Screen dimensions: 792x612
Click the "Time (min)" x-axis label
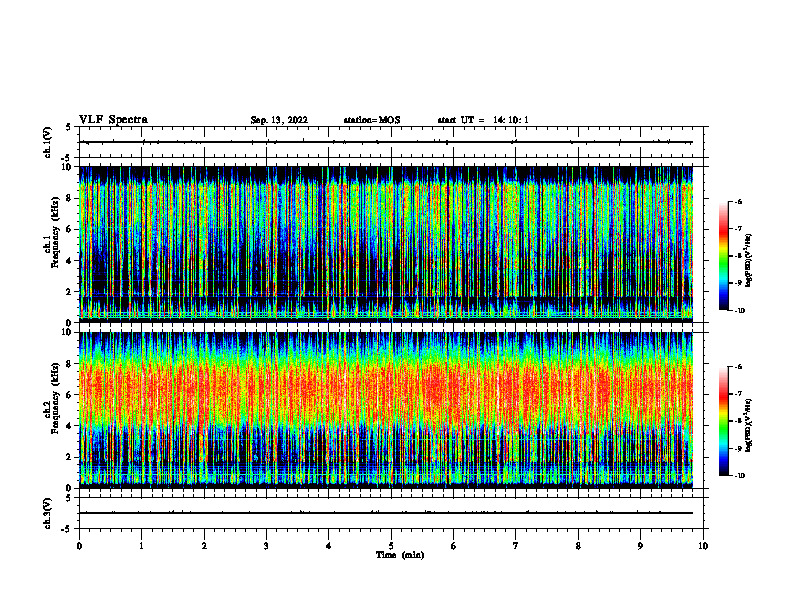(x=400, y=555)
